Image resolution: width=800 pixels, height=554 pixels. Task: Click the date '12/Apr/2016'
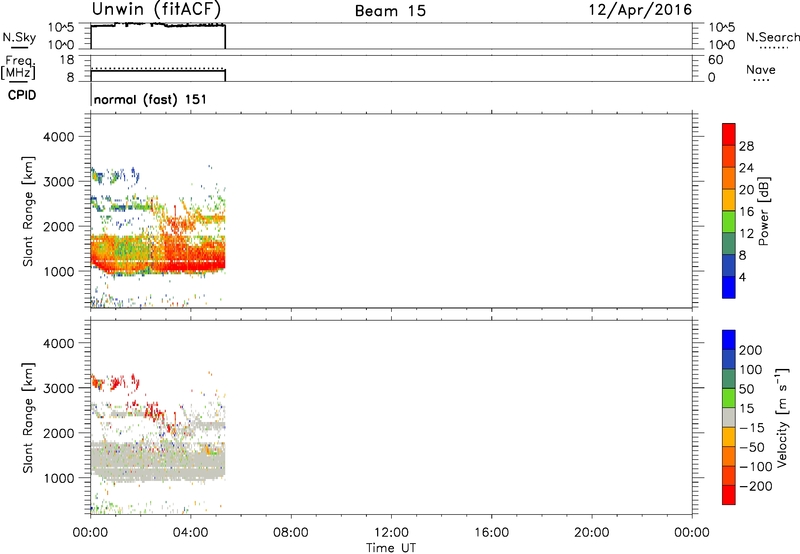click(640, 10)
